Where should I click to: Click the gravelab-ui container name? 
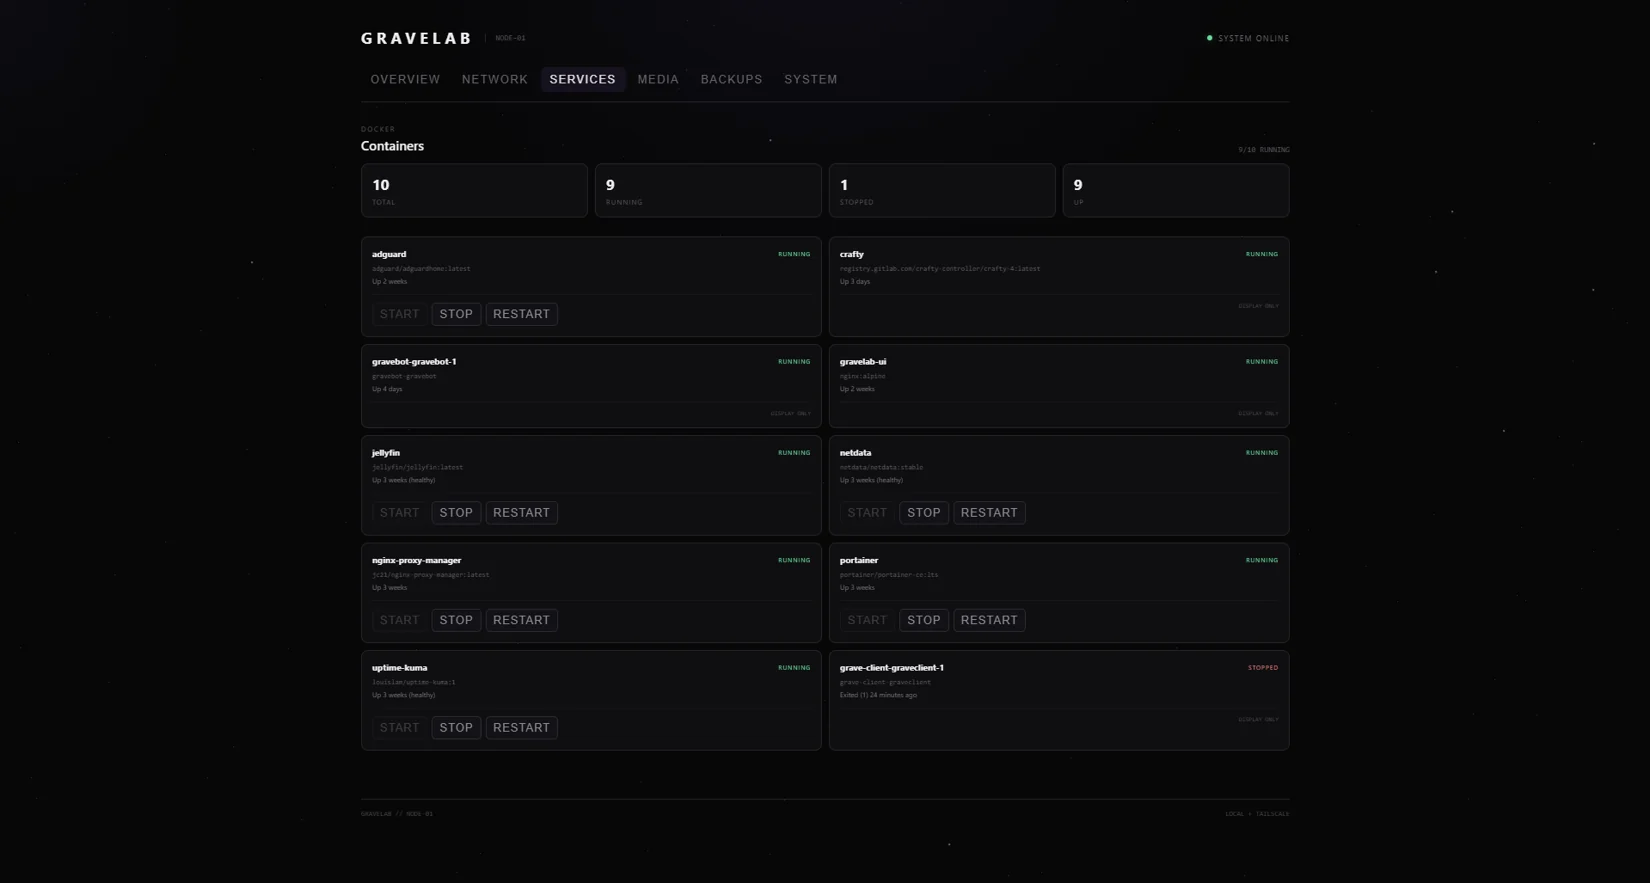coord(863,362)
